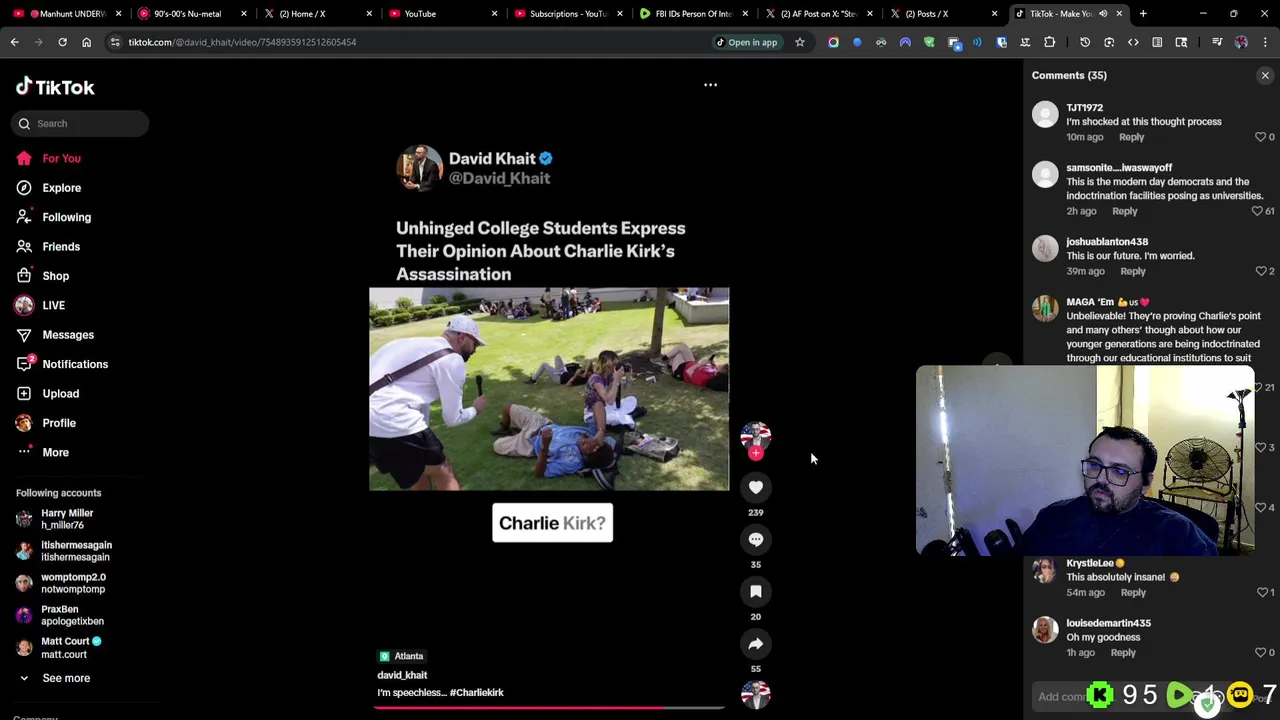Open Harry Miller's followed account

(56, 519)
